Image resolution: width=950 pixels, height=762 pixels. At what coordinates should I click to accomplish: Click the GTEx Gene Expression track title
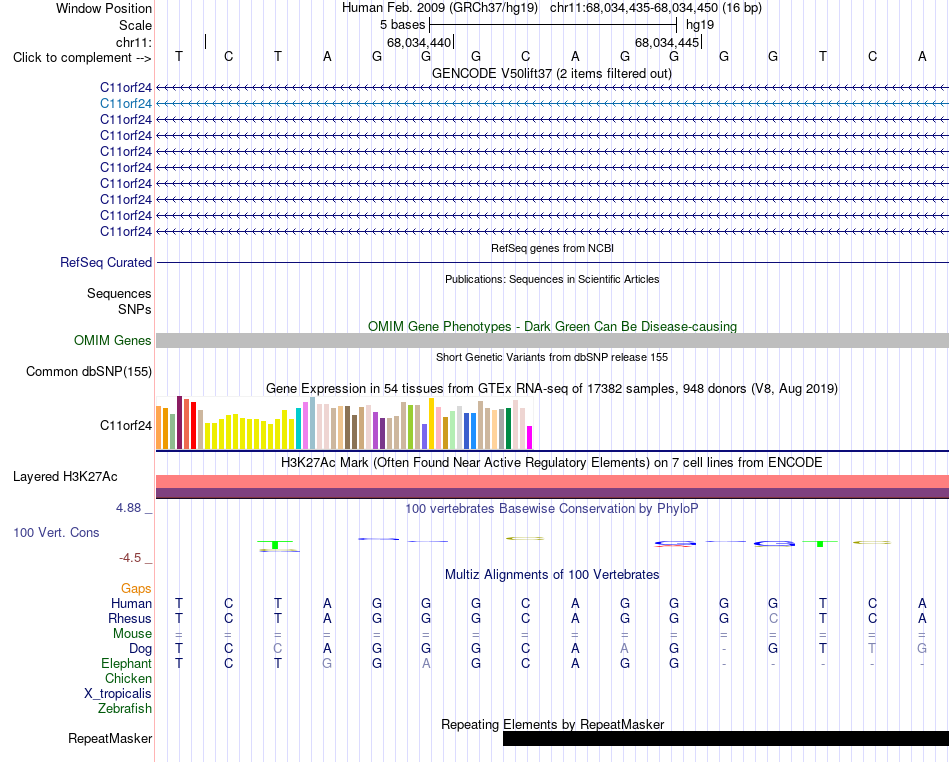[552, 388]
